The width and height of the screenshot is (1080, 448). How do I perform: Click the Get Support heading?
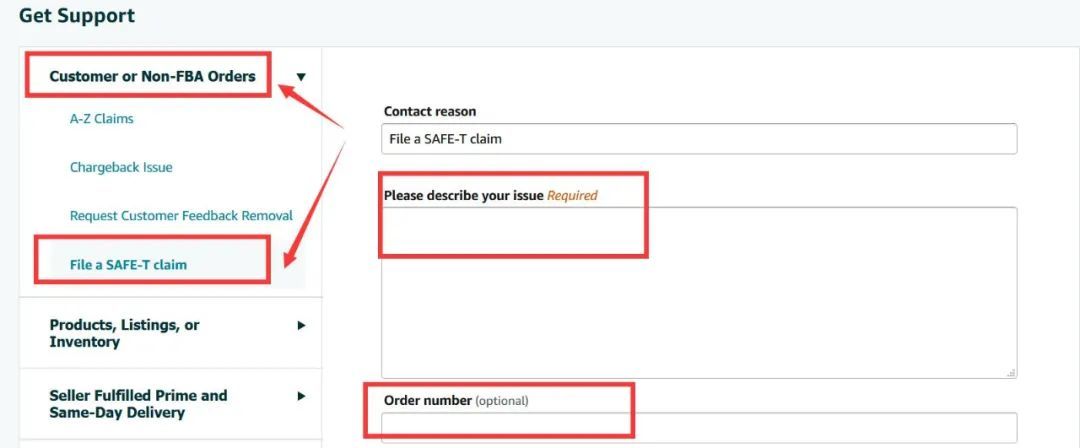[x=77, y=16]
